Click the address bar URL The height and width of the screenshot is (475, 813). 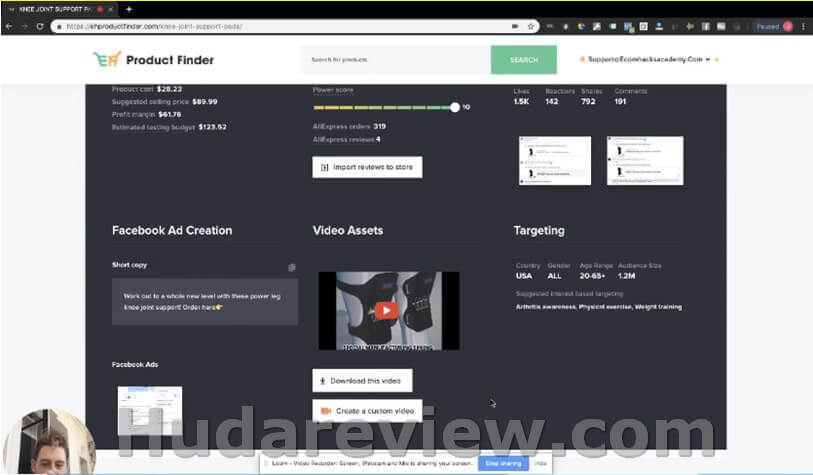click(x=155, y=26)
